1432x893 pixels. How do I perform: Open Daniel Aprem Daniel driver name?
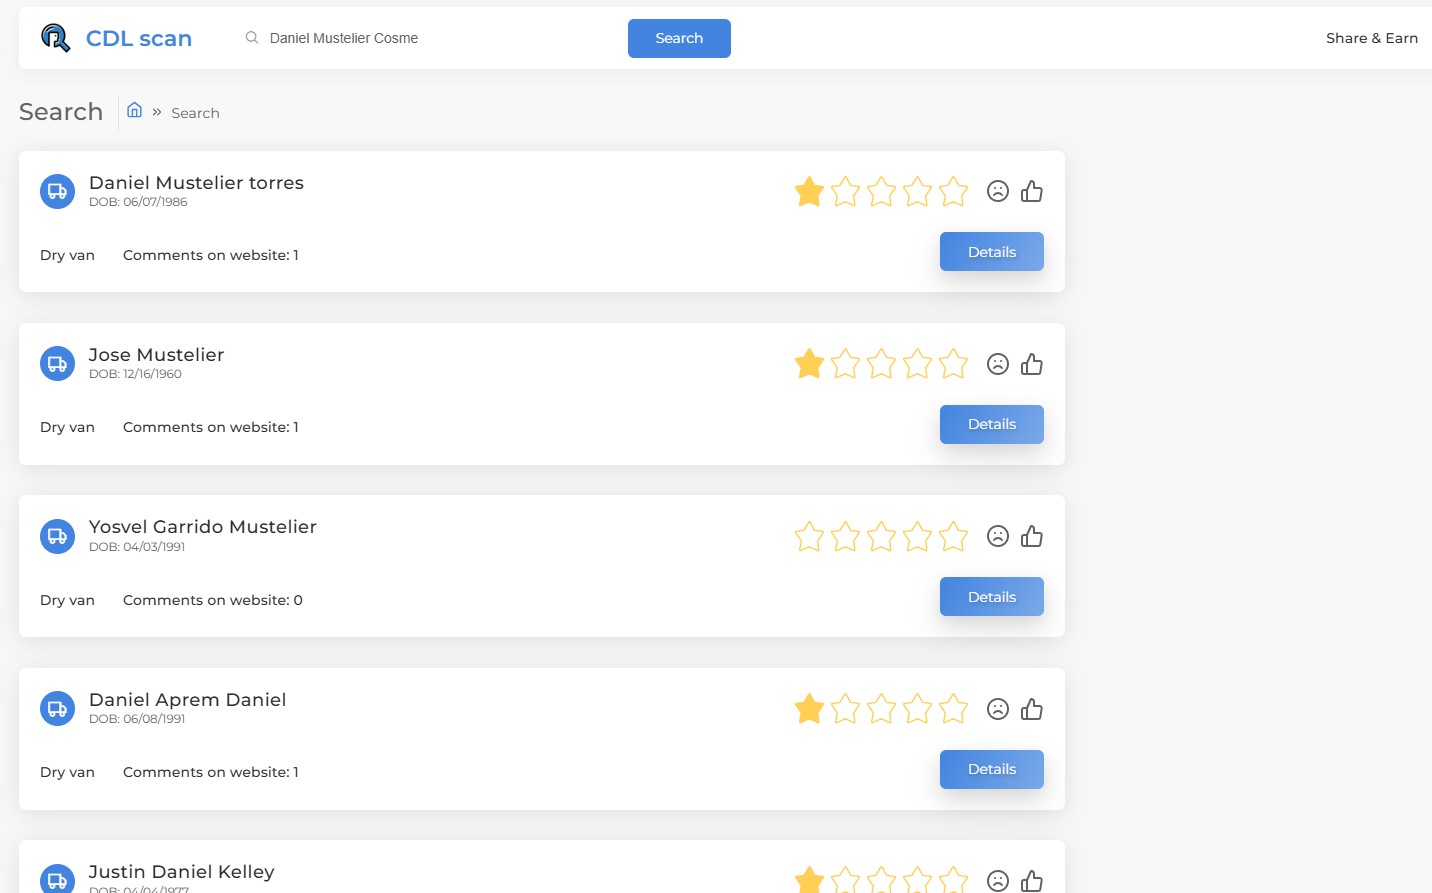tap(187, 700)
